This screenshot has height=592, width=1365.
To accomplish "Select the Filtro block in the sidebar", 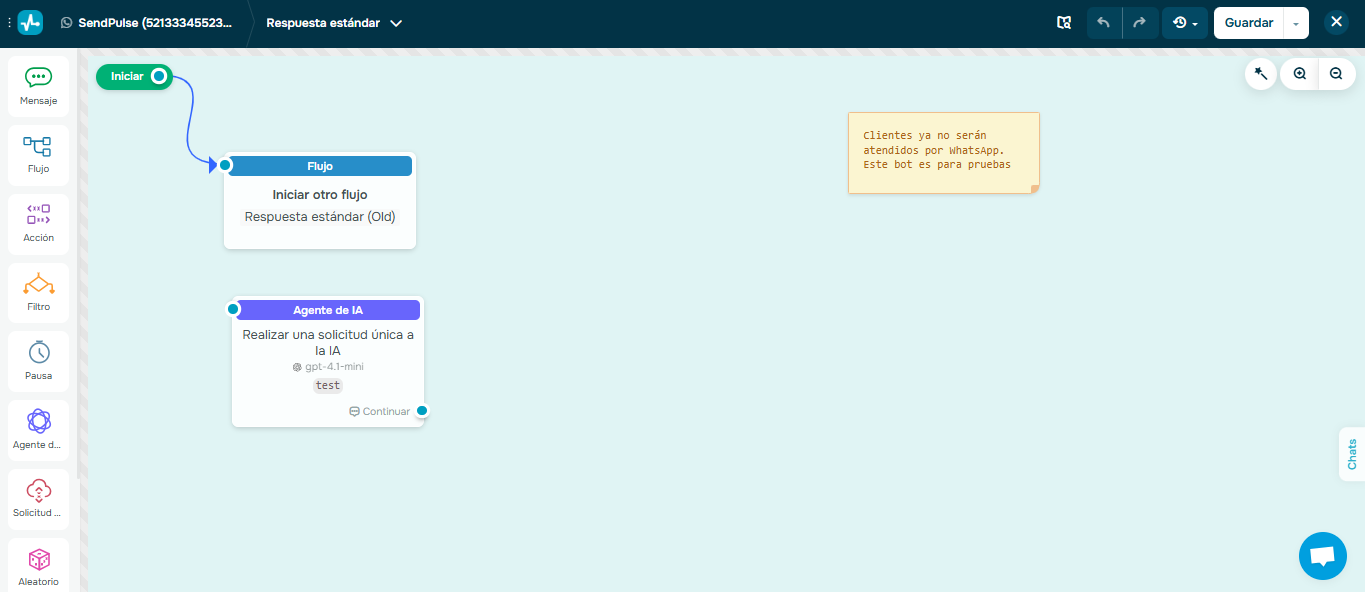I will coord(38,292).
